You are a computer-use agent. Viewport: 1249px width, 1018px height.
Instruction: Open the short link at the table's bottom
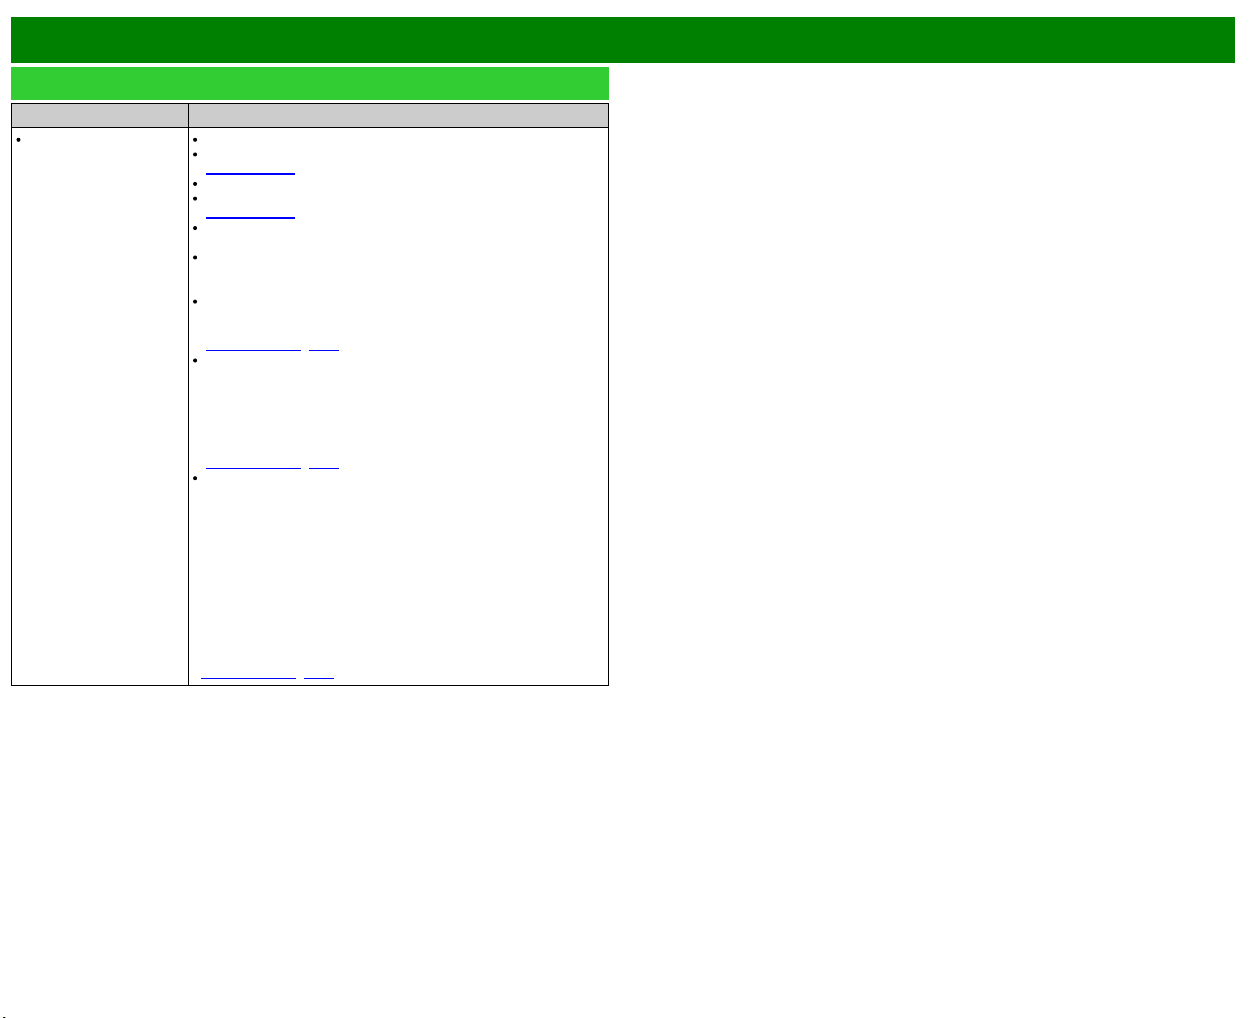point(319,675)
